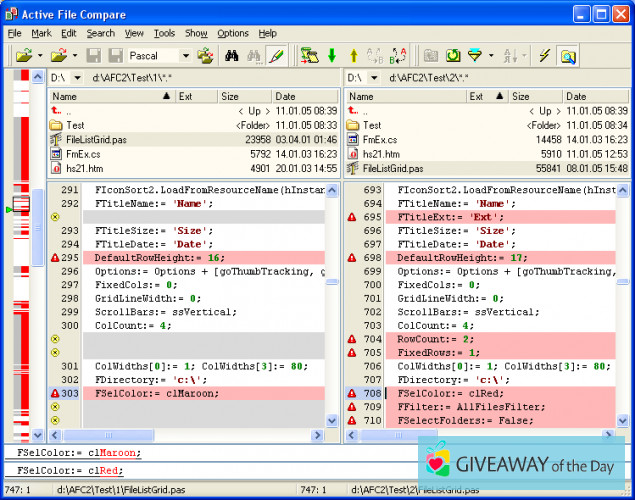
Task: Go to previous difference yellow arrow
Action: pyautogui.click(x=354, y=56)
